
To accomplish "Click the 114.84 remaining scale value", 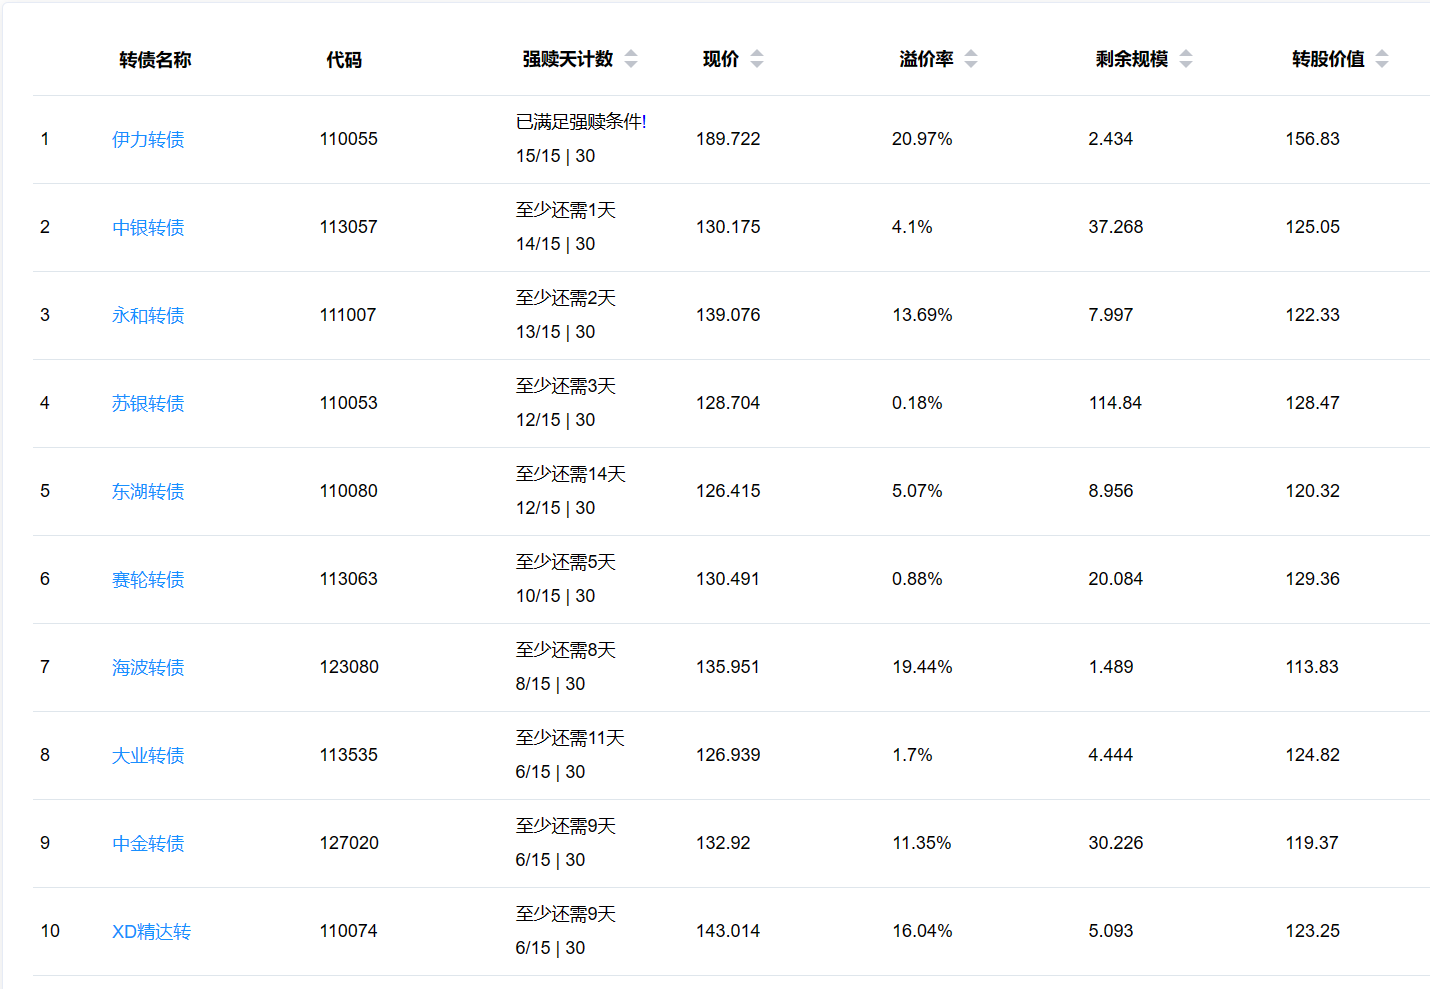I will tap(1115, 403).
